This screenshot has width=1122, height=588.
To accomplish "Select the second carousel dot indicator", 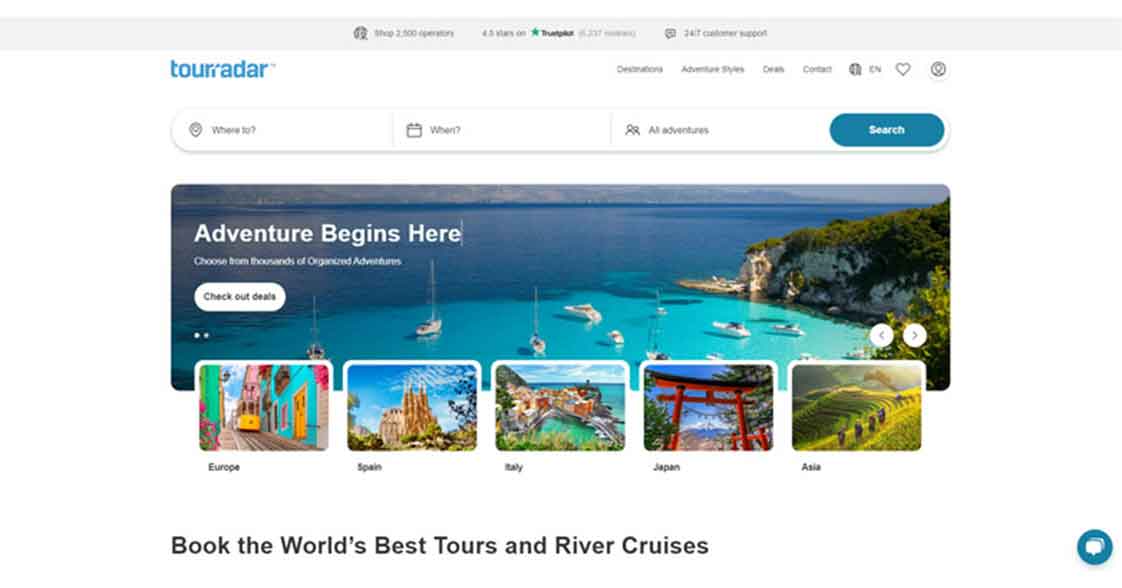I will [206, 335].
